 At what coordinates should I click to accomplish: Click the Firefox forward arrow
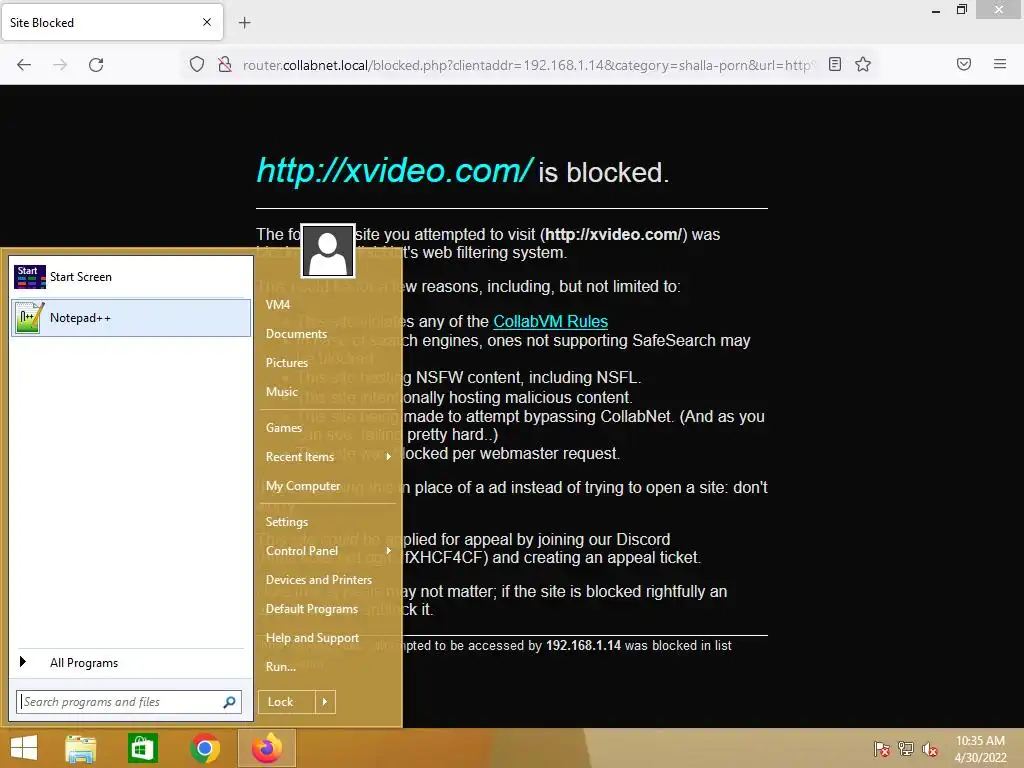pos(60,65)
